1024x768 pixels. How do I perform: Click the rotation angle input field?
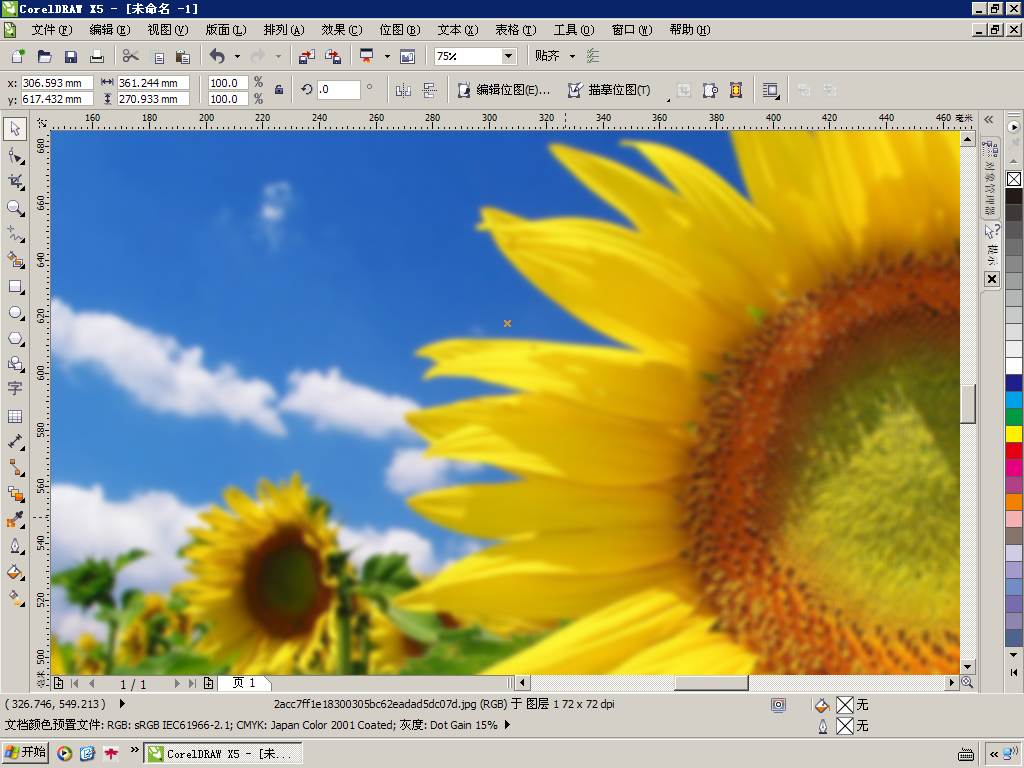pyautogui.click(x=338, y=89)
